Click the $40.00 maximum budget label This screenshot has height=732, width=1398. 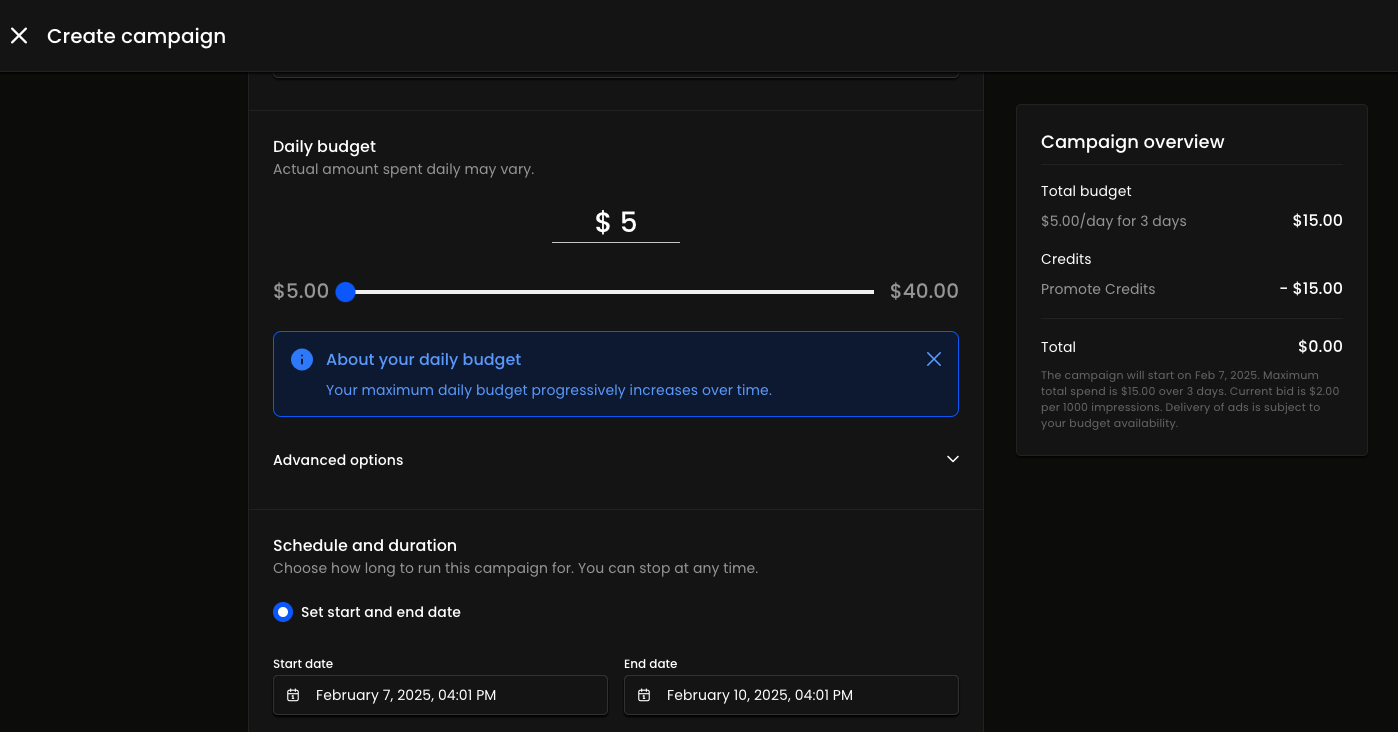(923, 291)
